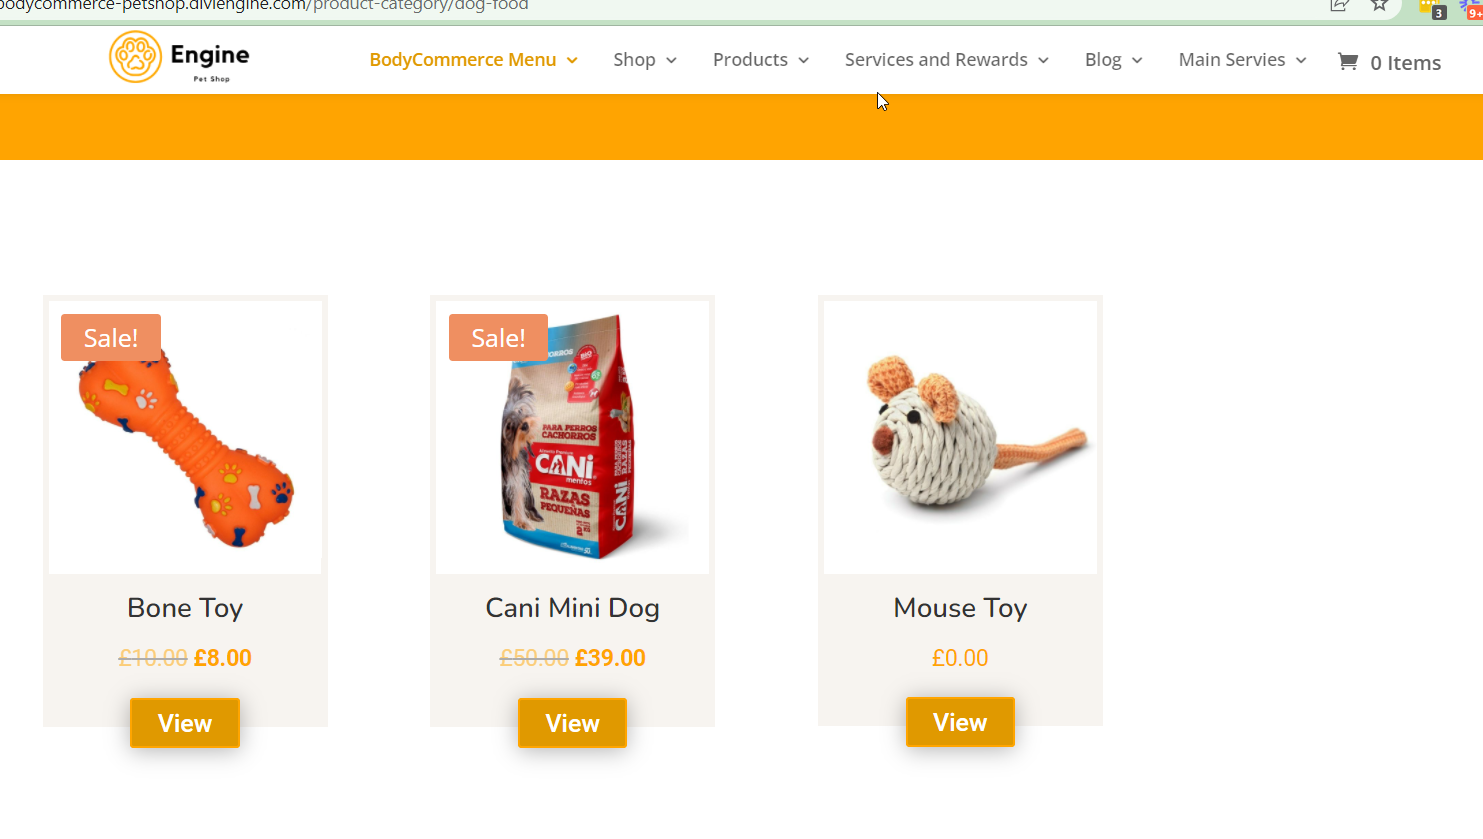The width and height of the screenshot is (1483, 839).
Task: Open the Products menu item
Action: coord(750,60)
